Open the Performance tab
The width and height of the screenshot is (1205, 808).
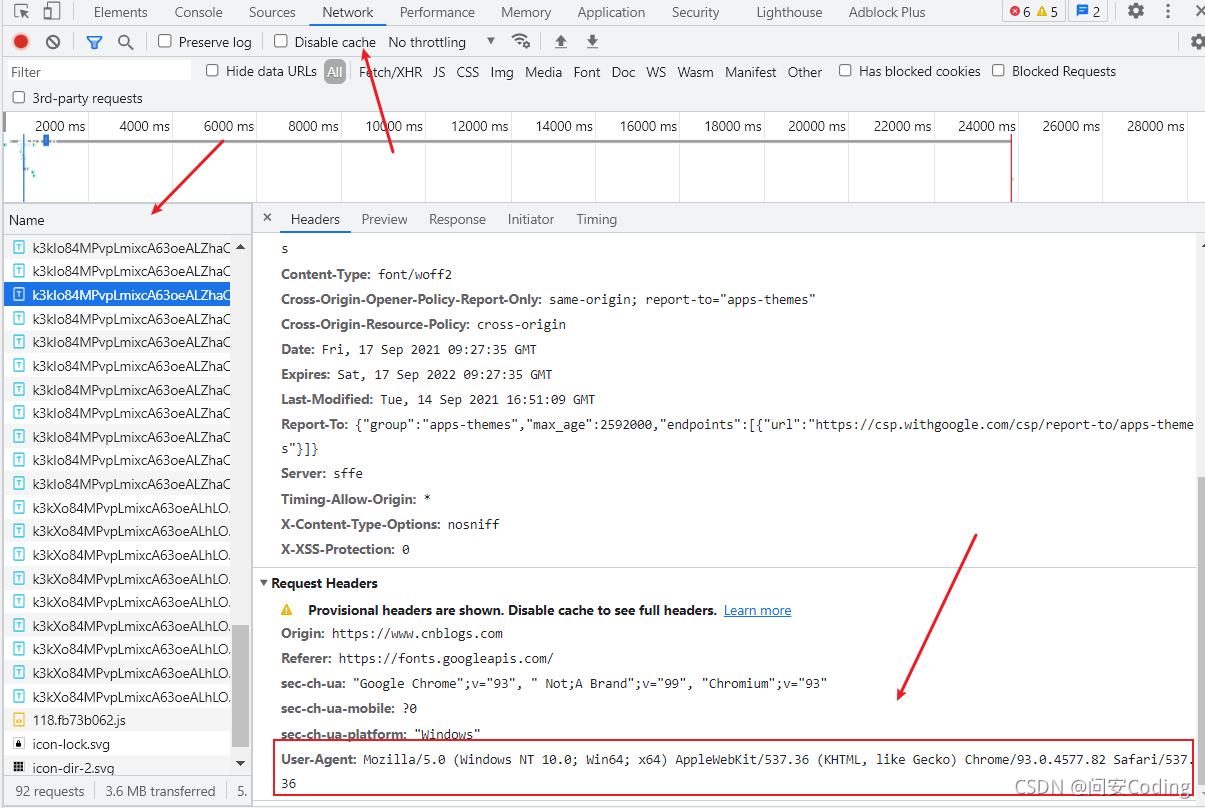[437, 12]
